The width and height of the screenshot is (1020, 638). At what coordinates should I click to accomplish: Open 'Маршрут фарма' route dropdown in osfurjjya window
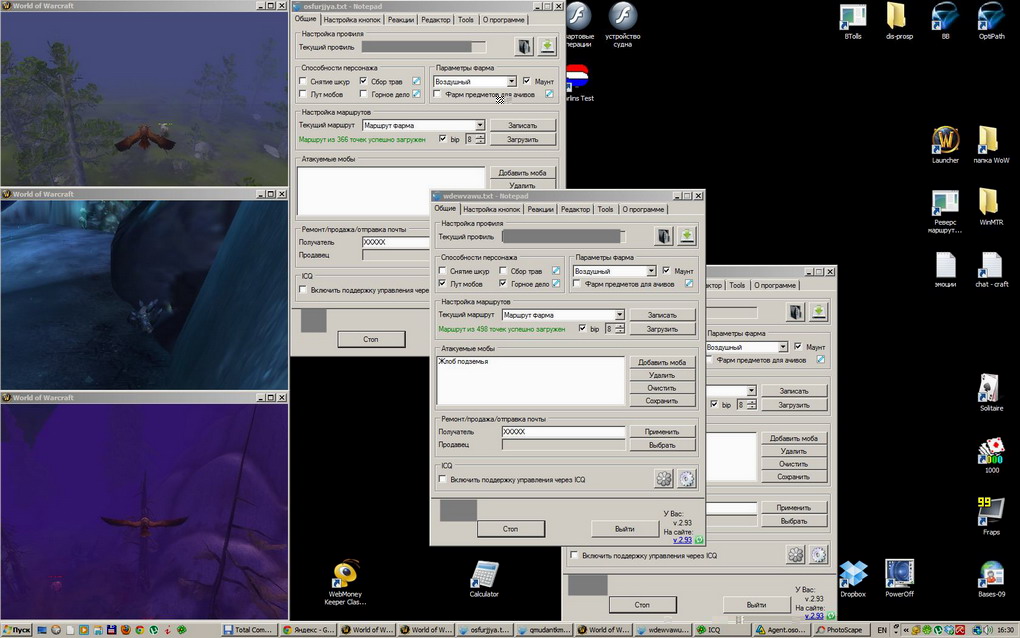(480, 125)
